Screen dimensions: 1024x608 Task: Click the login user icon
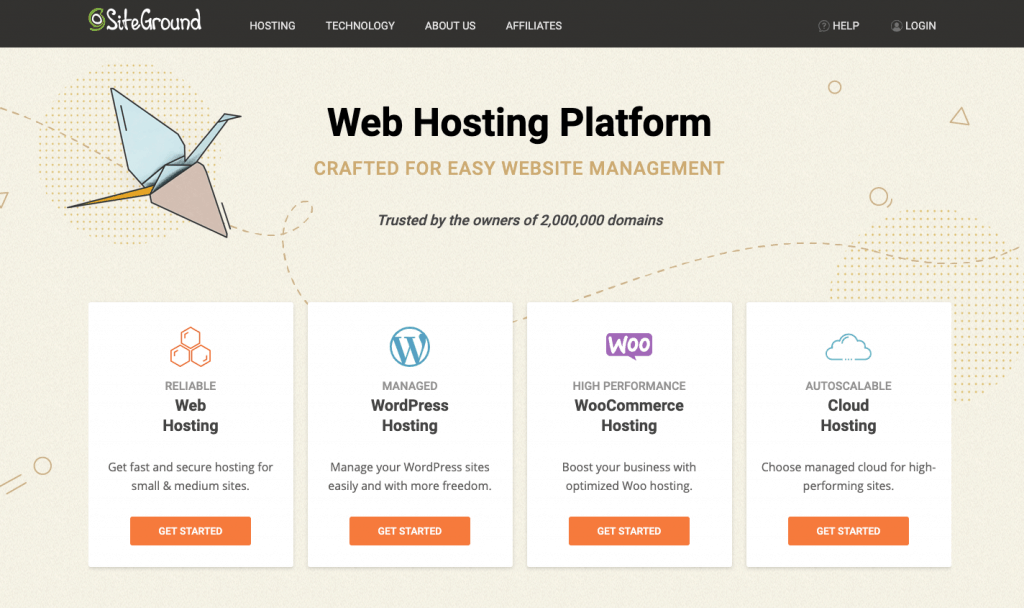(897, 25)
